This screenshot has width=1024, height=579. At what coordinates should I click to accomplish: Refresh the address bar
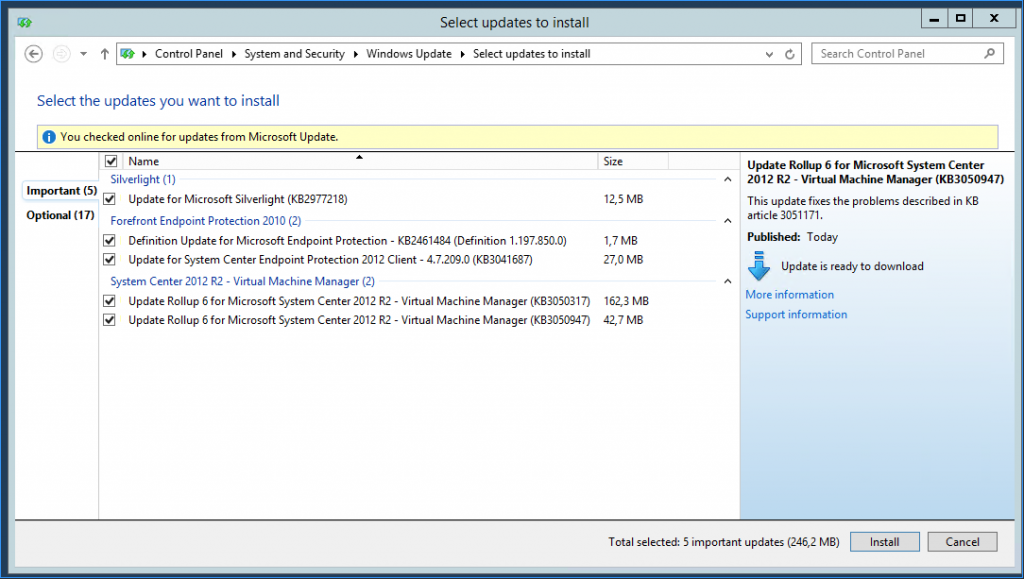790,54
